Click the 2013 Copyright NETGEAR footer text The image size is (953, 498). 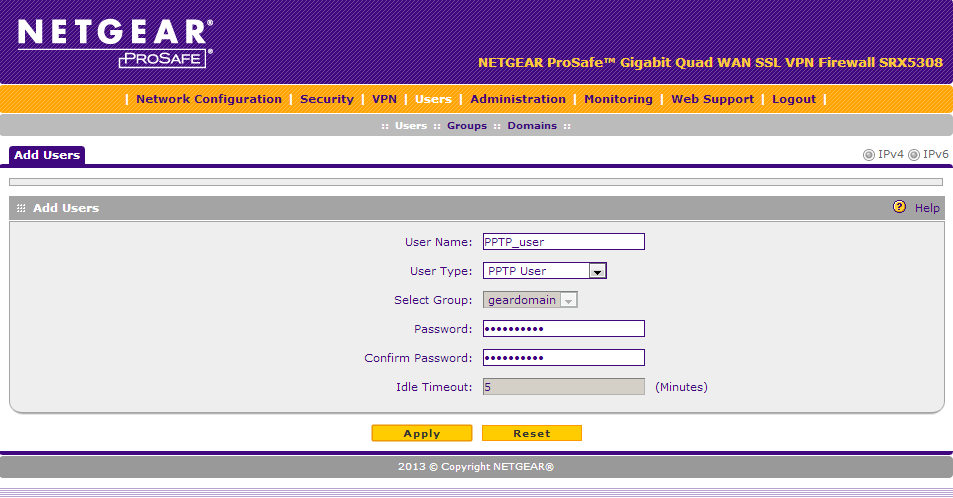click(x=476, y=466)
